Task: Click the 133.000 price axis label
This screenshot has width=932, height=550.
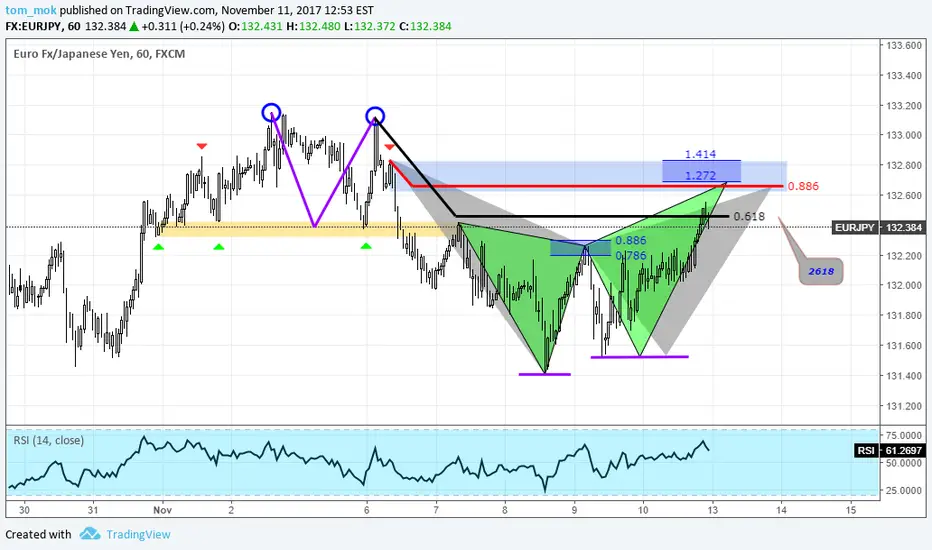Action: [x=904, y=136]
